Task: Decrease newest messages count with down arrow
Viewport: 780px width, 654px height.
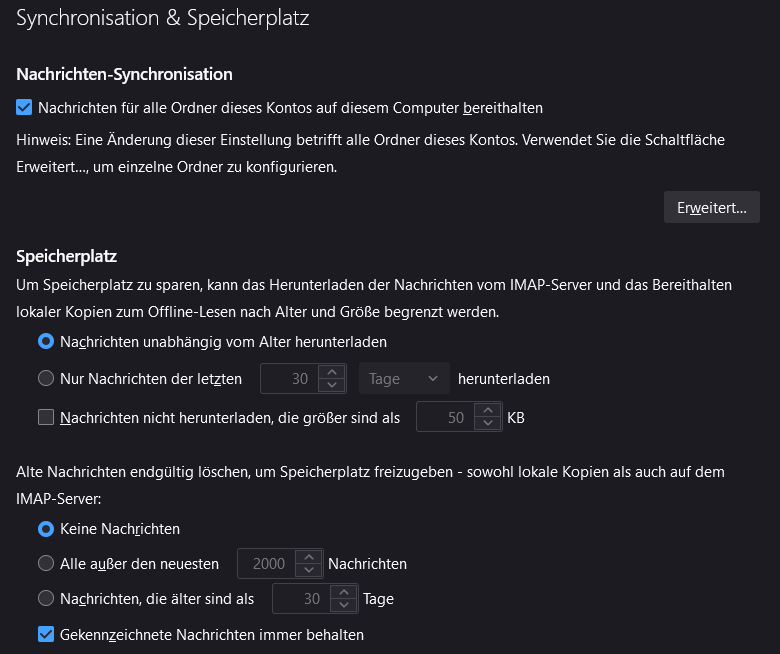Action: coord(309,571)
